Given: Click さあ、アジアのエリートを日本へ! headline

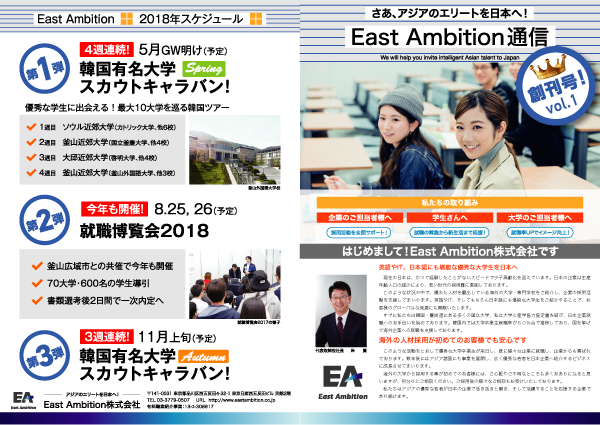Looking at the screenshot, I should 450,13.
